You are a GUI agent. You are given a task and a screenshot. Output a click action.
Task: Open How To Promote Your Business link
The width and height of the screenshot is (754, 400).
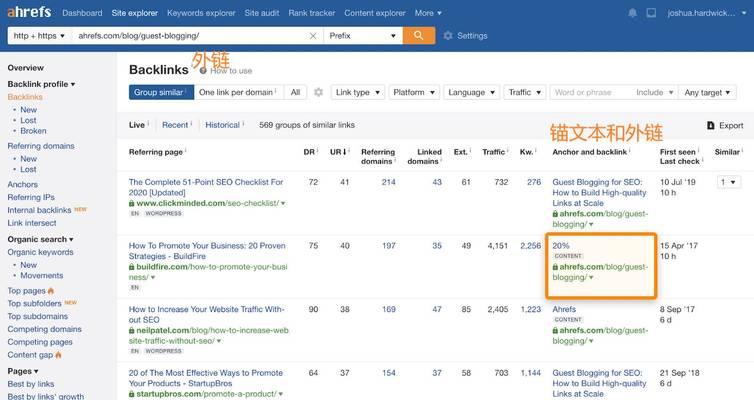[207, 251]
